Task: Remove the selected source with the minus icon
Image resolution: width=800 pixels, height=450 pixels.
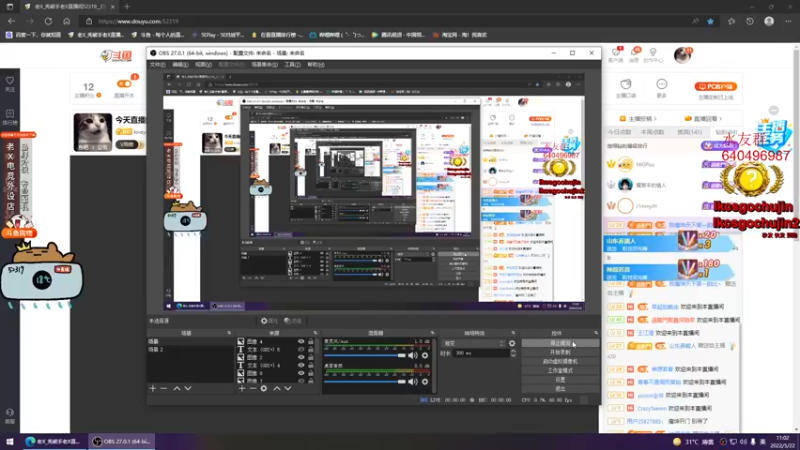Action: click(x=253, y=389)
